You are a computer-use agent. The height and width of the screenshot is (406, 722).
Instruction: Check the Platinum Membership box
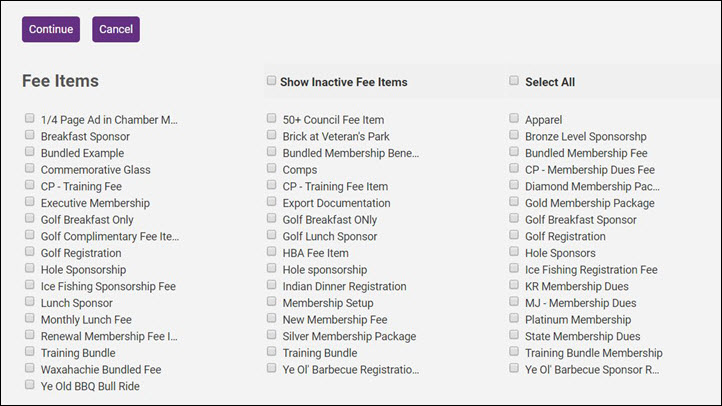(514, 319)
